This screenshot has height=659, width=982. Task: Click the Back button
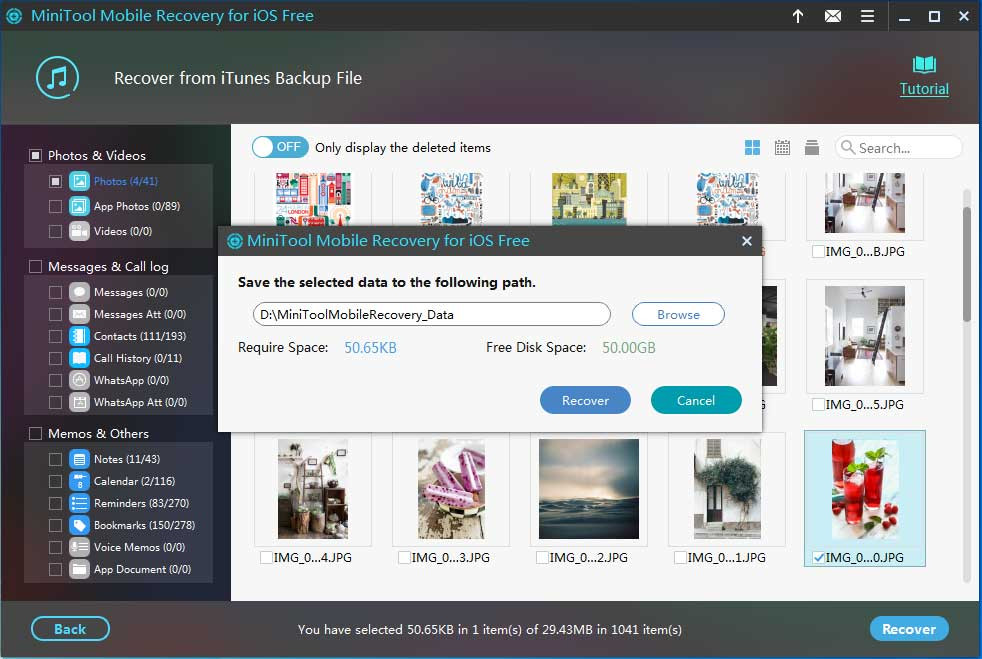[70, 629]
